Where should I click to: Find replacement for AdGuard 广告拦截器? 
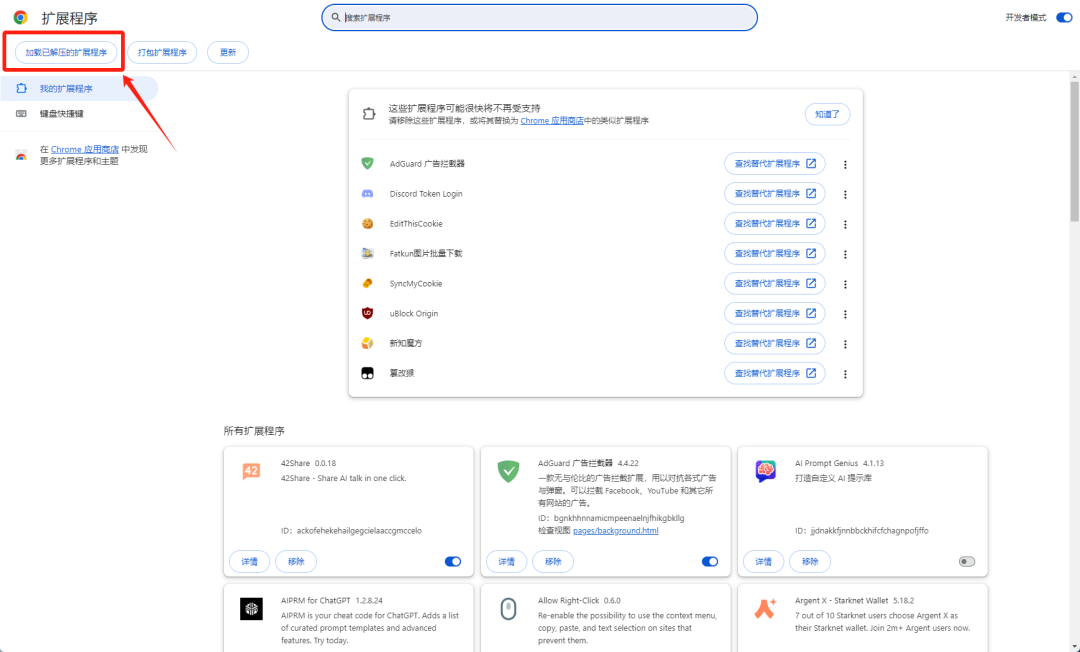coord(775,163)
